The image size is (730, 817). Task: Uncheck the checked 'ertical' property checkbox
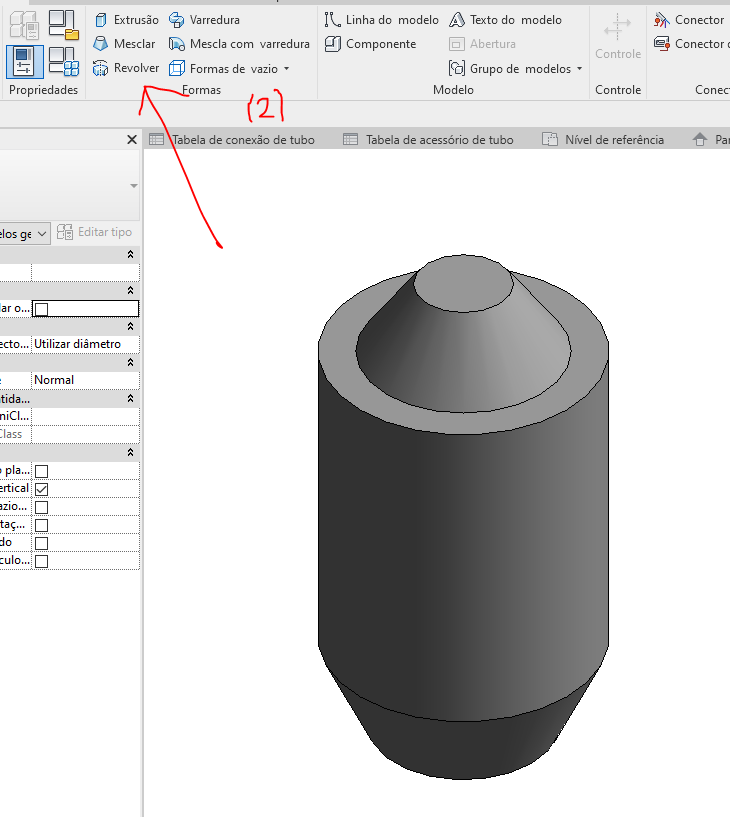click(41, 489)
